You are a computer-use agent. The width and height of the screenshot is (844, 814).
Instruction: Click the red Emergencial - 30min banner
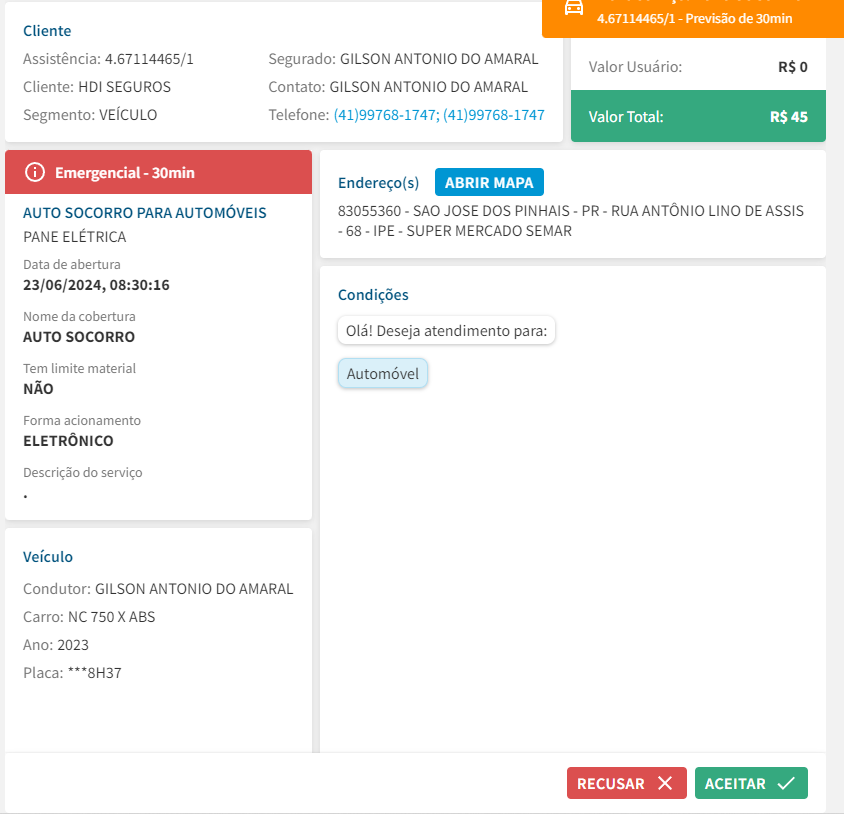158,172
